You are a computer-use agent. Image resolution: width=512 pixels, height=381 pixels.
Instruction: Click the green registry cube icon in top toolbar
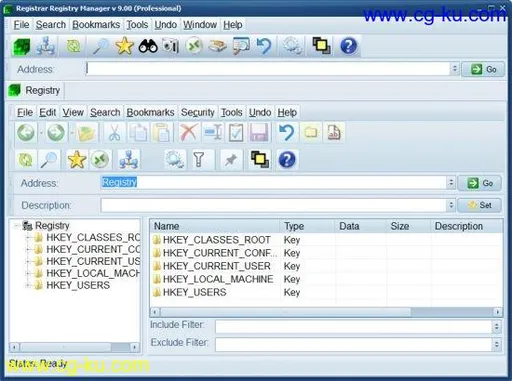coord(21,46)
